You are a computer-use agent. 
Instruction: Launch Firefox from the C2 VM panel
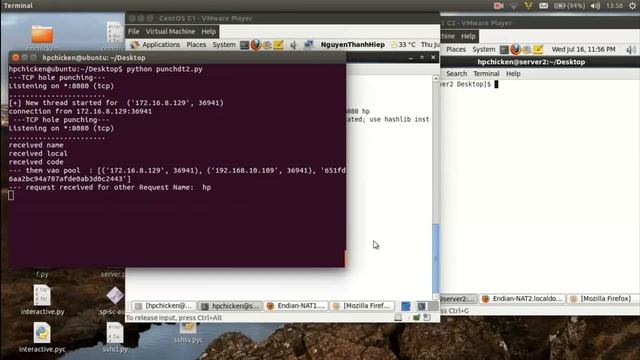(516, 49)
